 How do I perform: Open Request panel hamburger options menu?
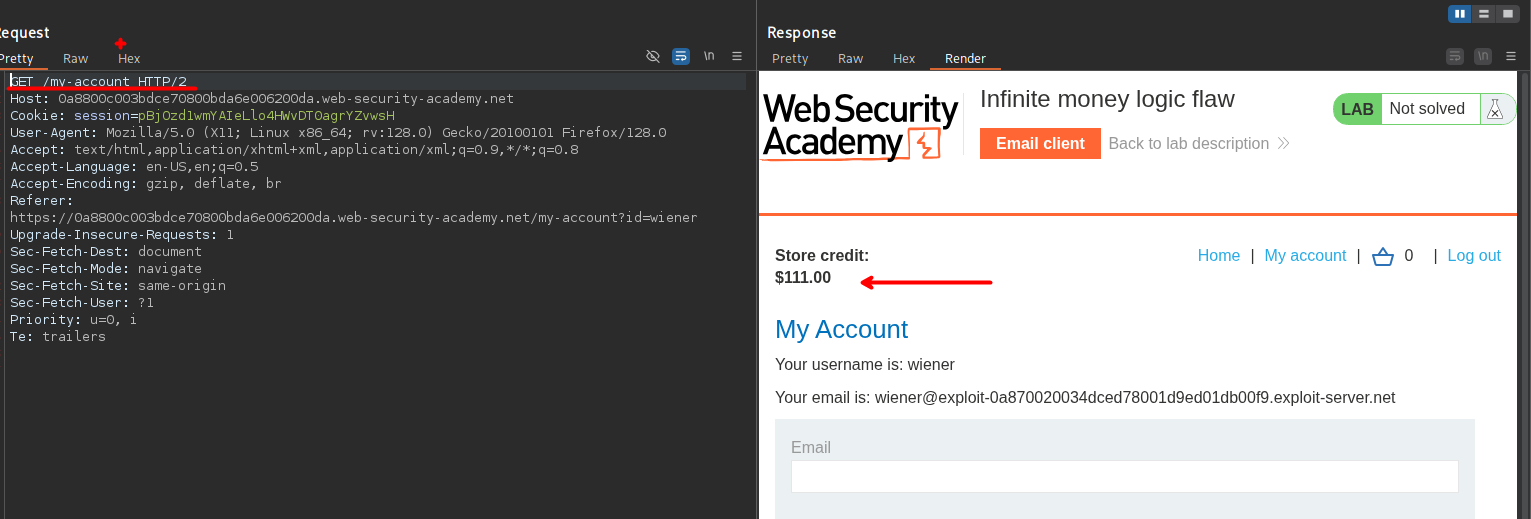click(737, 57)
